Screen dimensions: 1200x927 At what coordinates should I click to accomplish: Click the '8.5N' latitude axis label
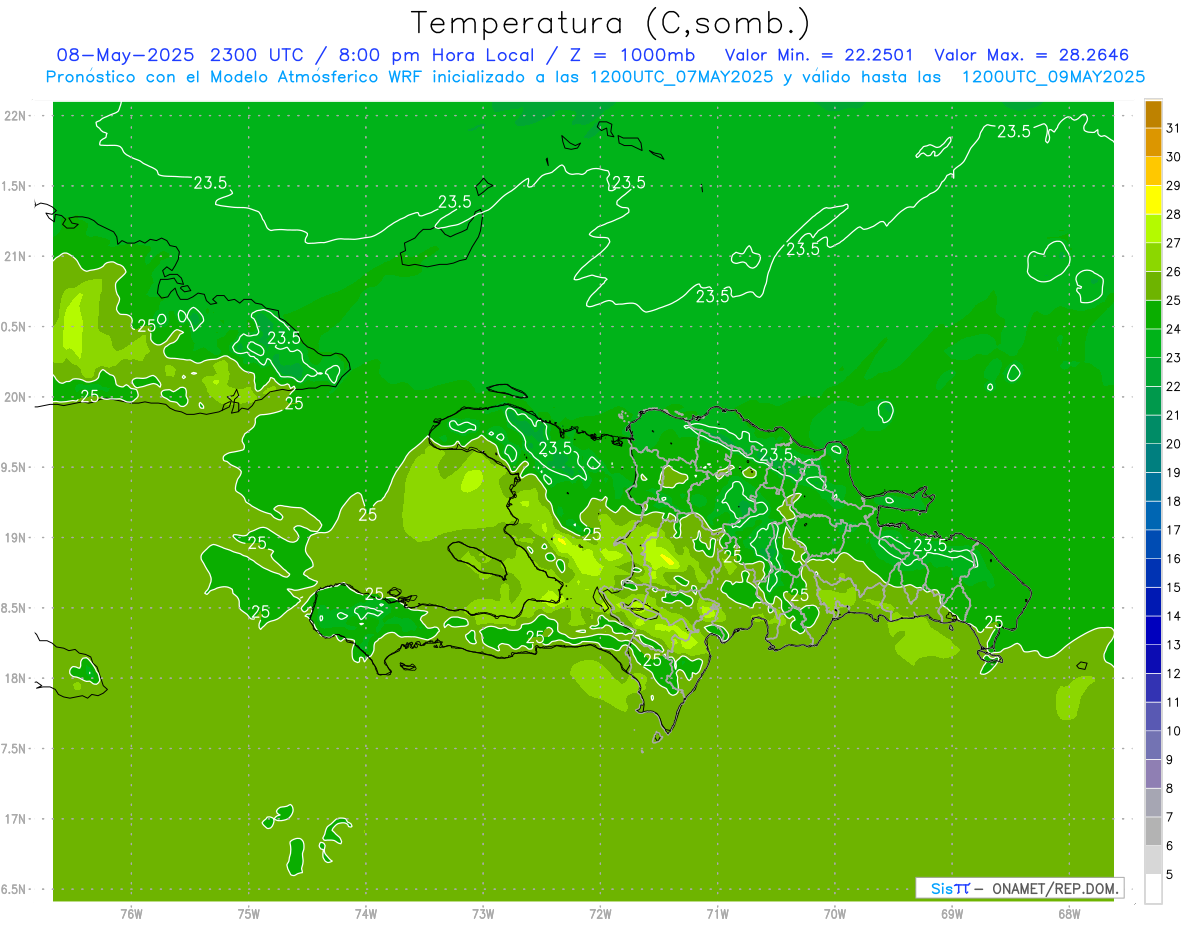coord(15,608)
